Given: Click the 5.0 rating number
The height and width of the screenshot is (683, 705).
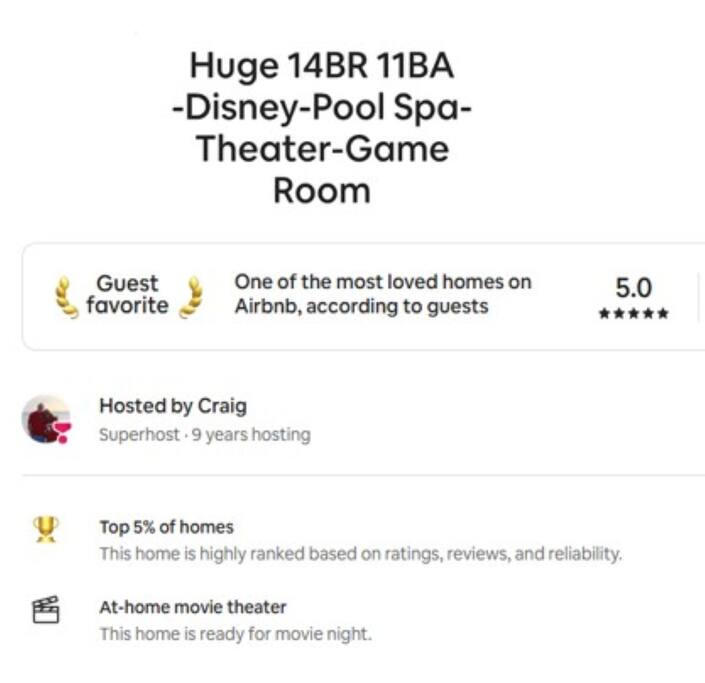Looking at the screenshot, I should pos(633,288).
